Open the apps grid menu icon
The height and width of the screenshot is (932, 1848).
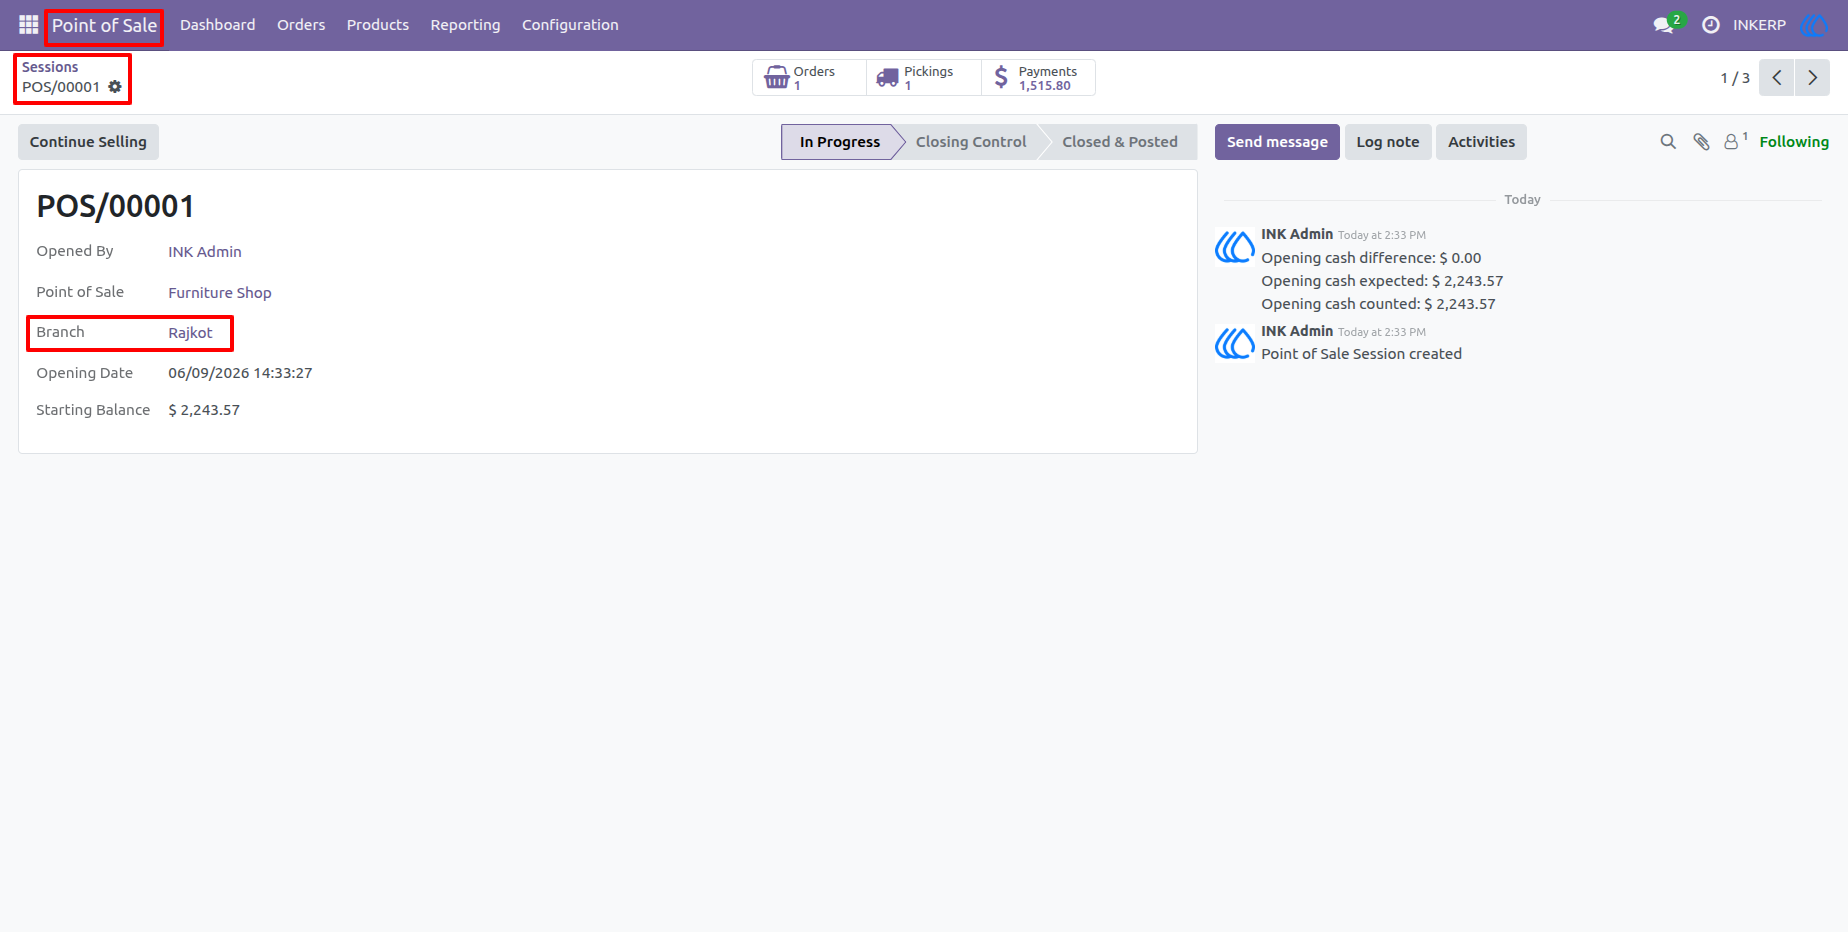(28, 24)
